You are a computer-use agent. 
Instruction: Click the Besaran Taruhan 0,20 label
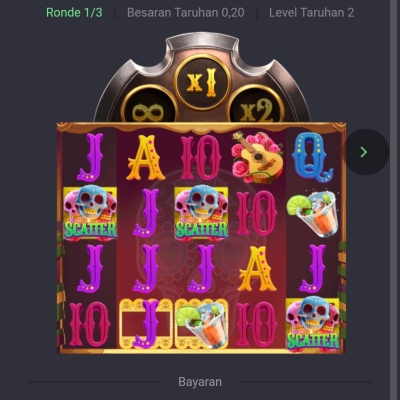point(186,13)
